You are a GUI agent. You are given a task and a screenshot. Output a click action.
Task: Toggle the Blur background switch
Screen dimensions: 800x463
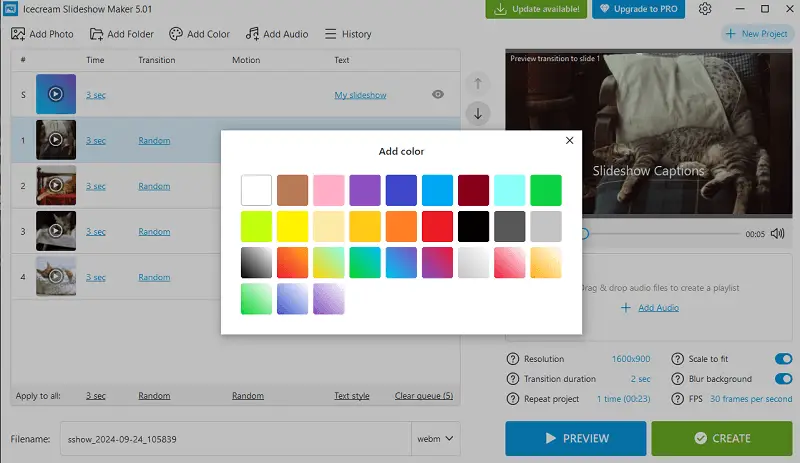coord(783,379)
